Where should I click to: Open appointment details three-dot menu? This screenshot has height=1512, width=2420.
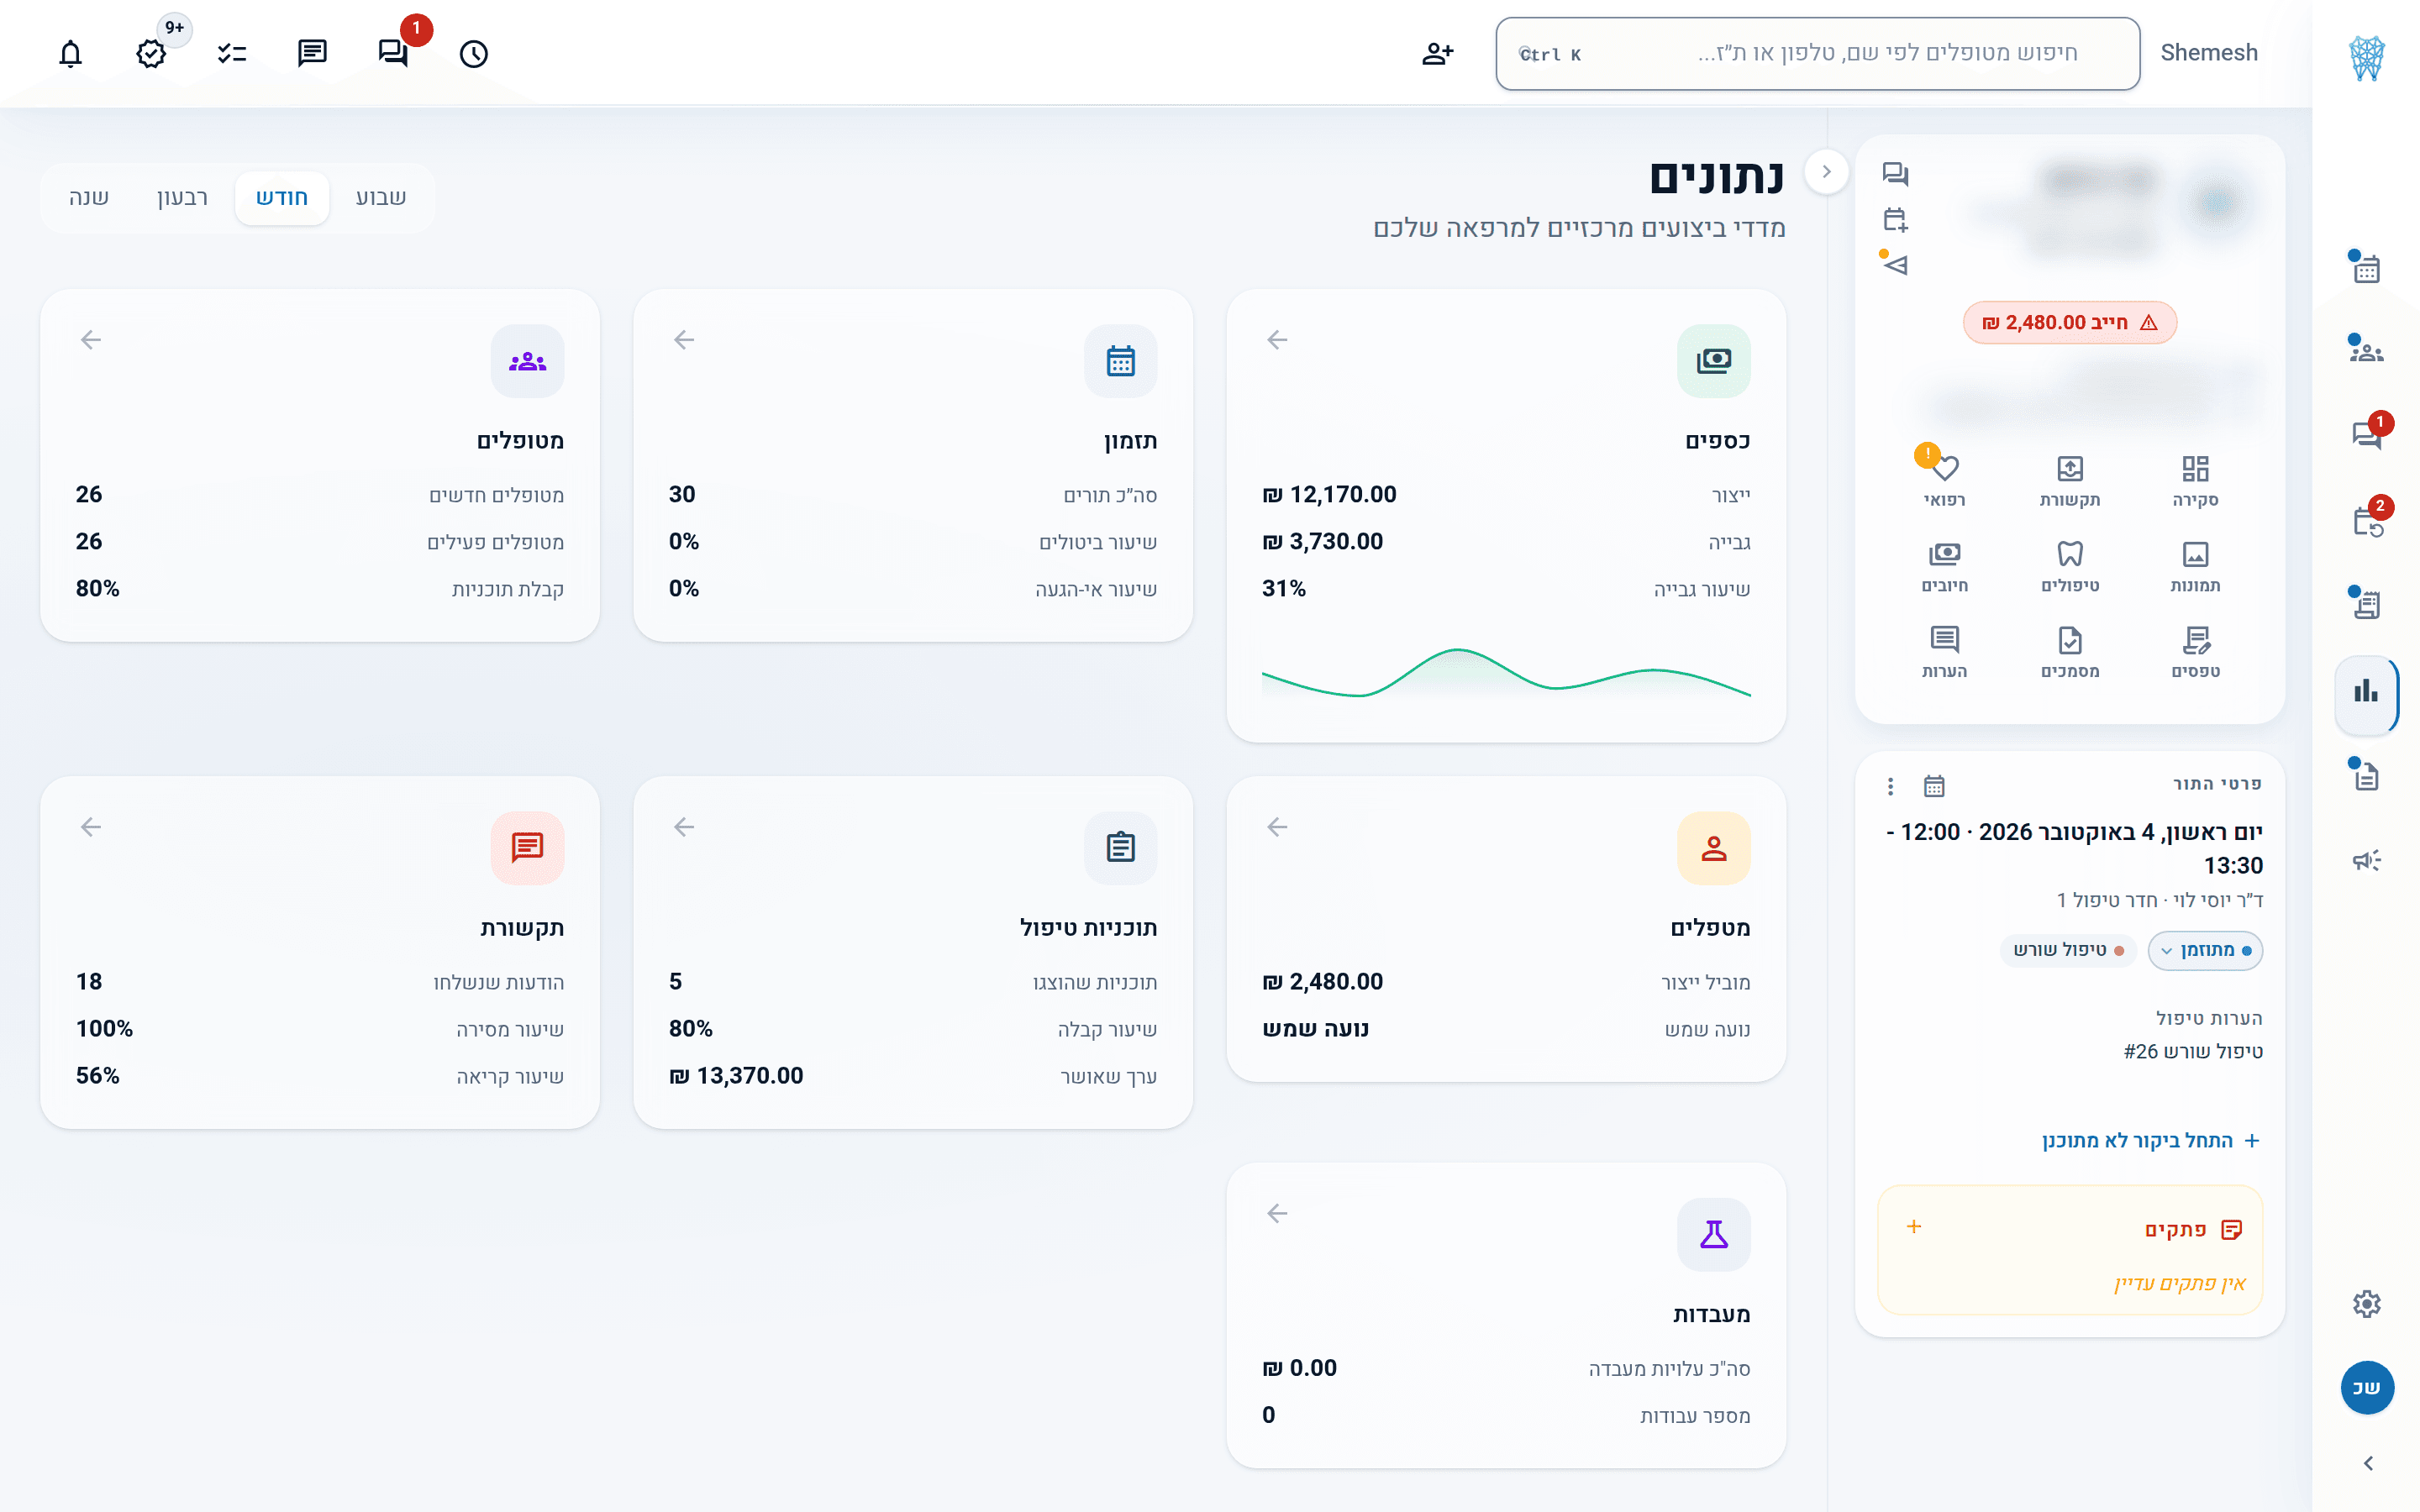click(x=1890, y=786)
